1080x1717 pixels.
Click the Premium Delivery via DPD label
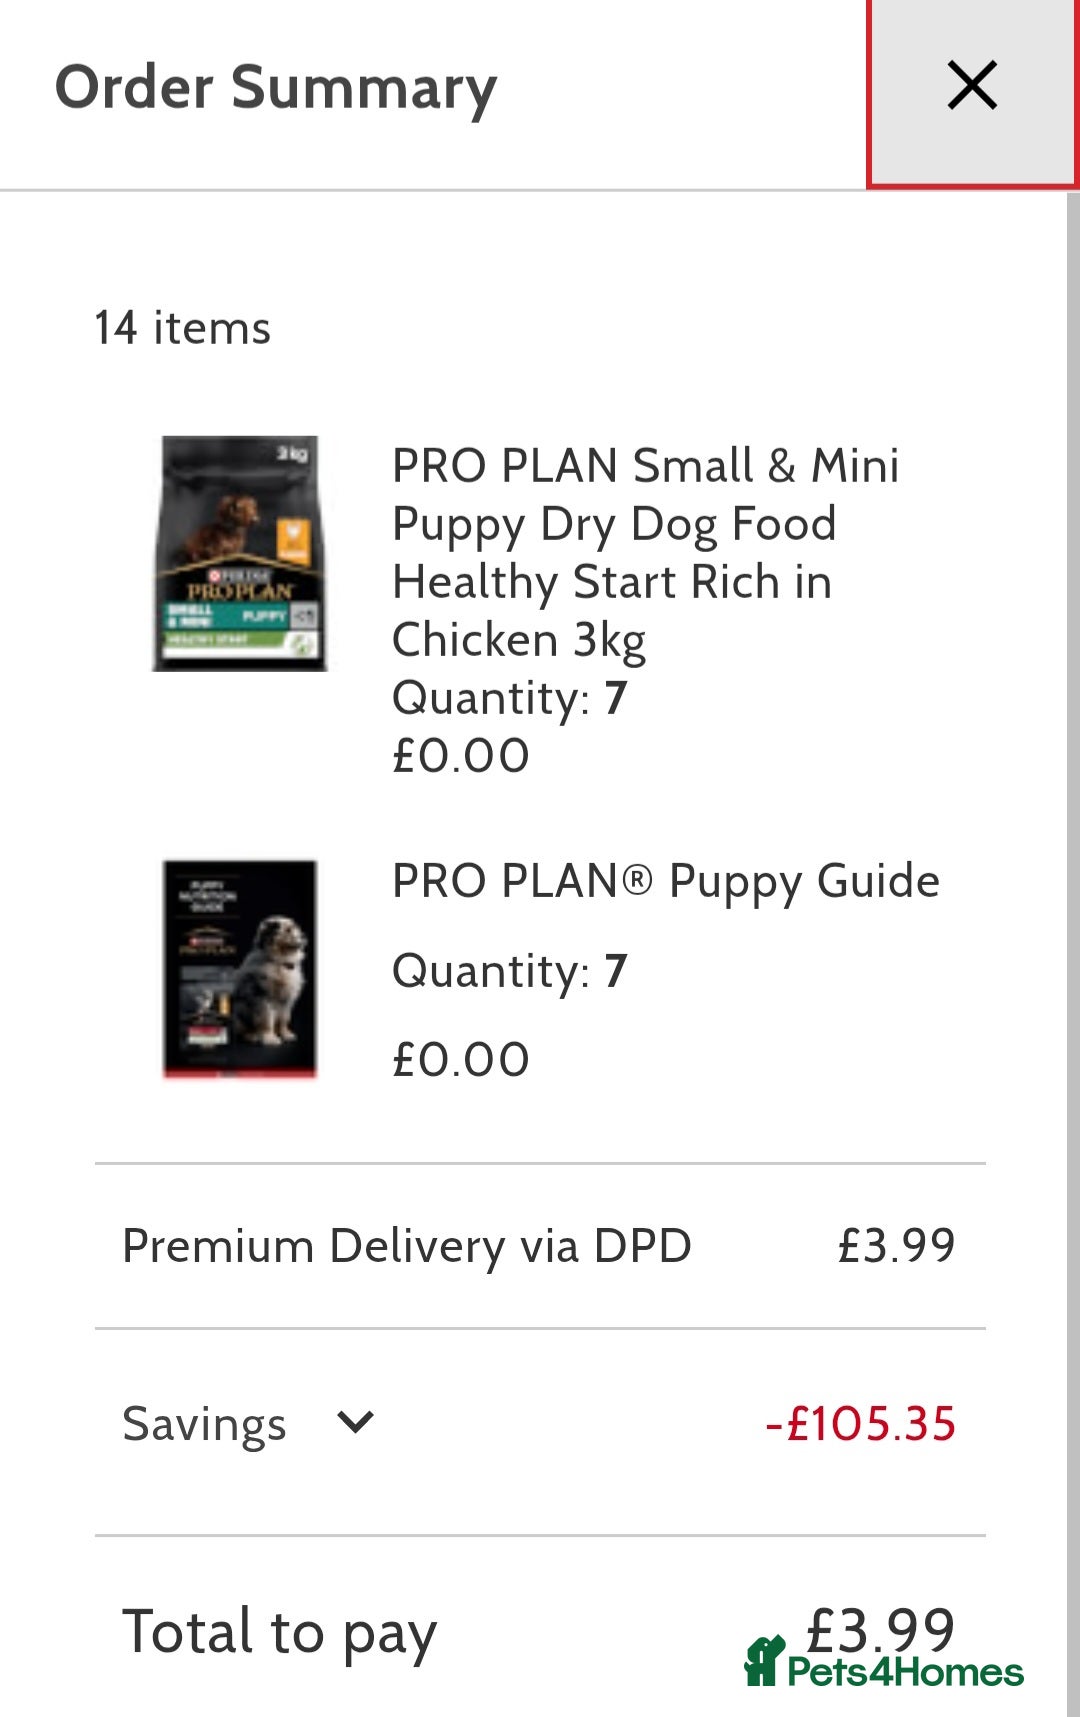click(406, 1246)
